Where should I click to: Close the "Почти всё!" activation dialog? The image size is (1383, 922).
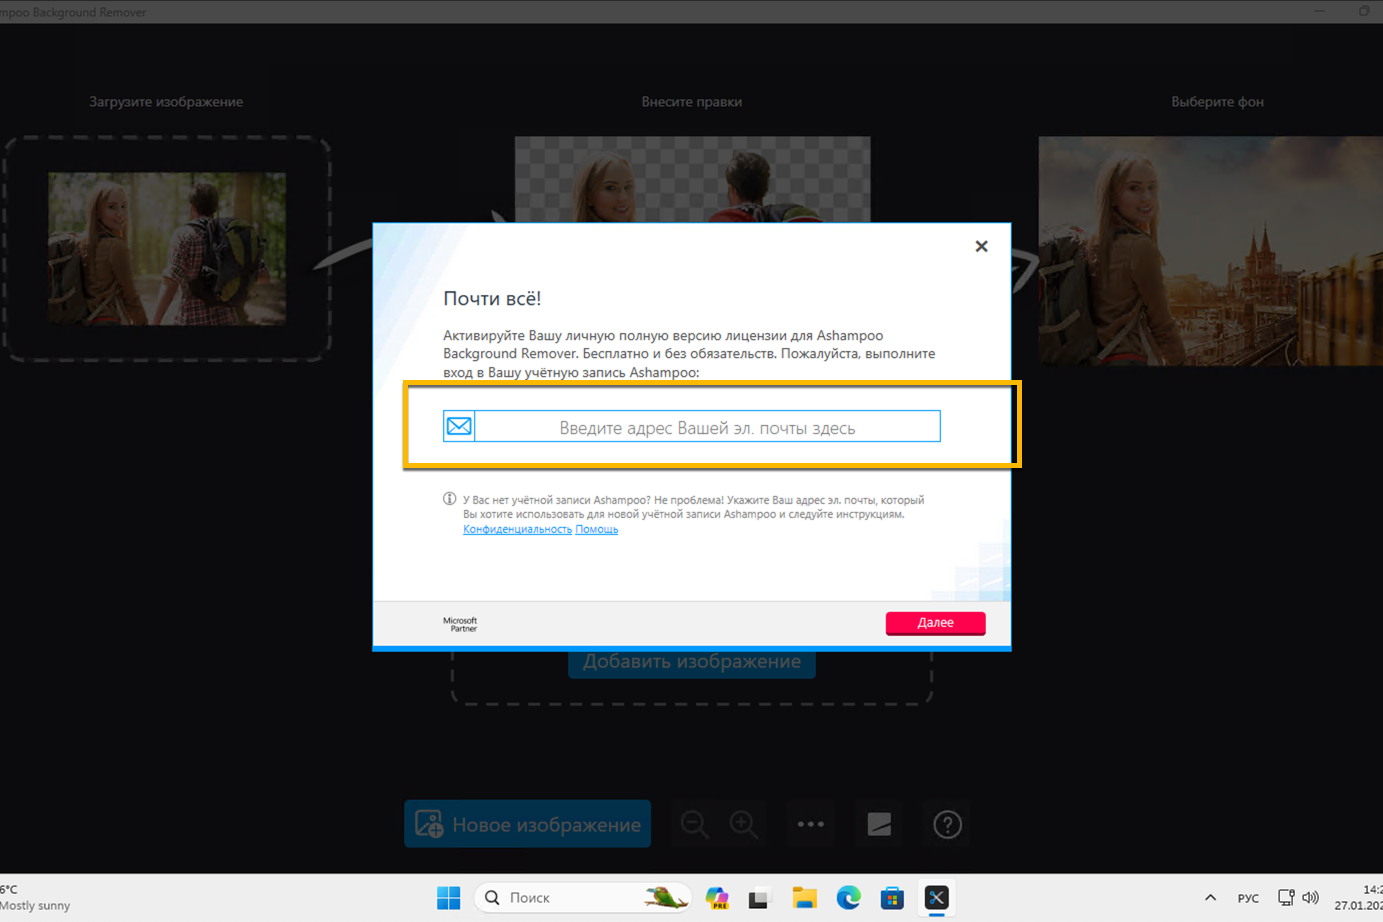click(981, 246)
